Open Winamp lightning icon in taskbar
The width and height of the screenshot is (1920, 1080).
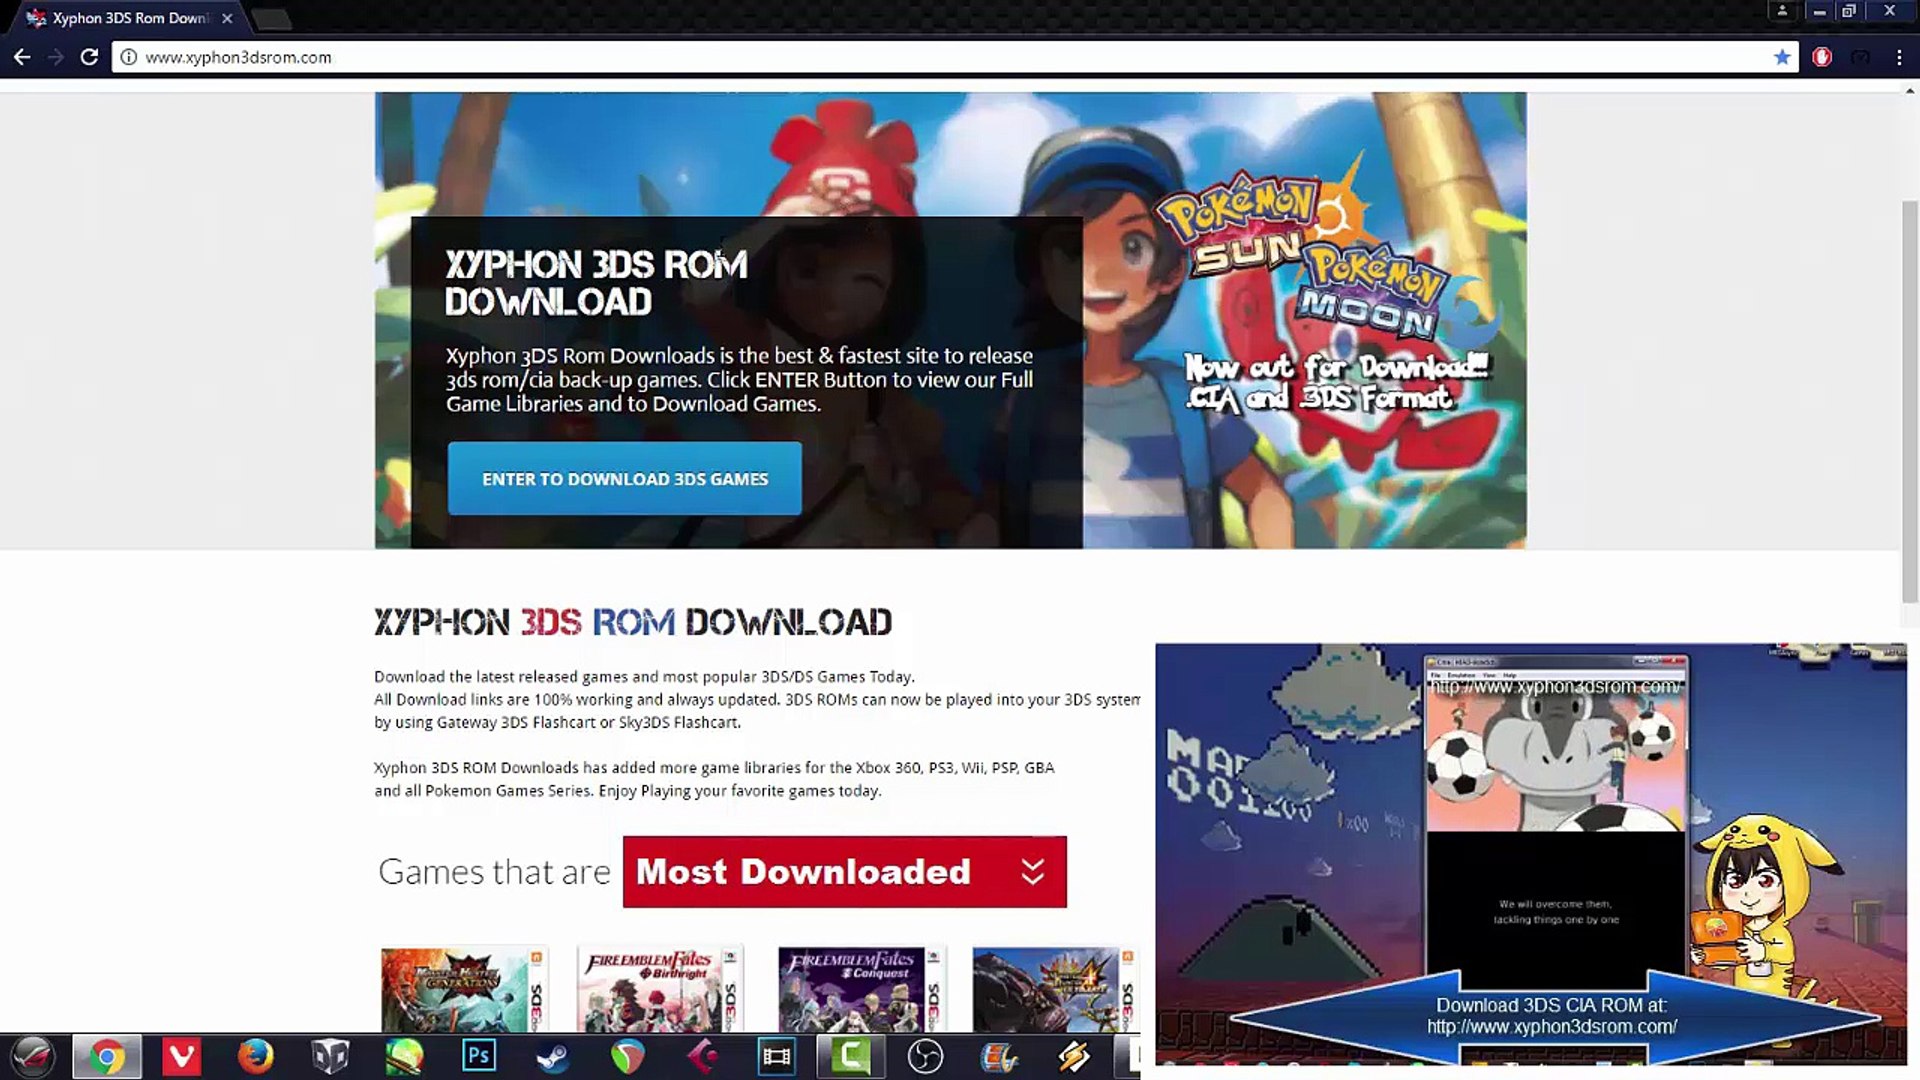pyautogui.click(x=1074, y=1056)
